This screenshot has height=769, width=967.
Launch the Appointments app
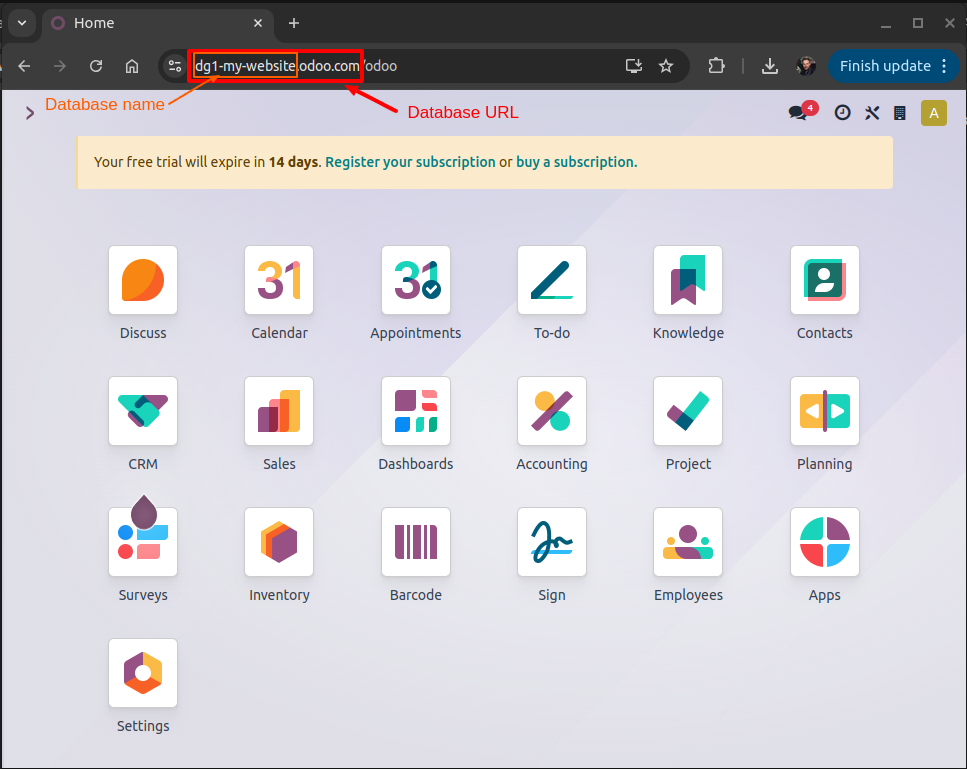(x=416, y=281)
